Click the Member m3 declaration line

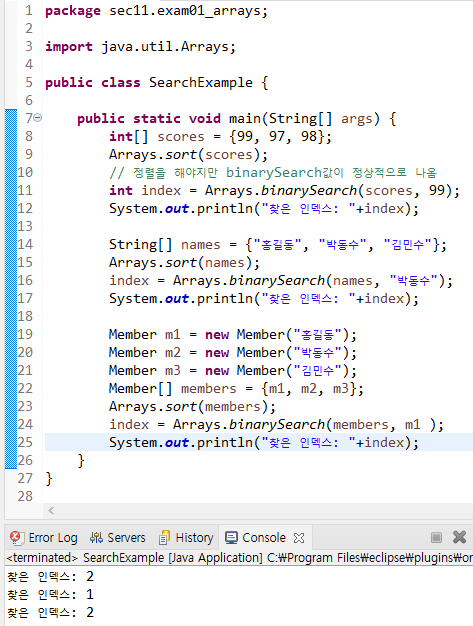coord(233,370)
